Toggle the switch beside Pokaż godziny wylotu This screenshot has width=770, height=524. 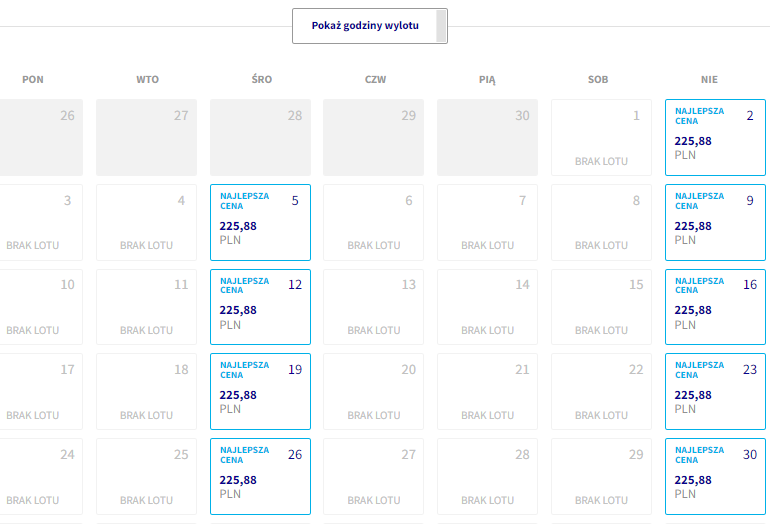(441, 26)
